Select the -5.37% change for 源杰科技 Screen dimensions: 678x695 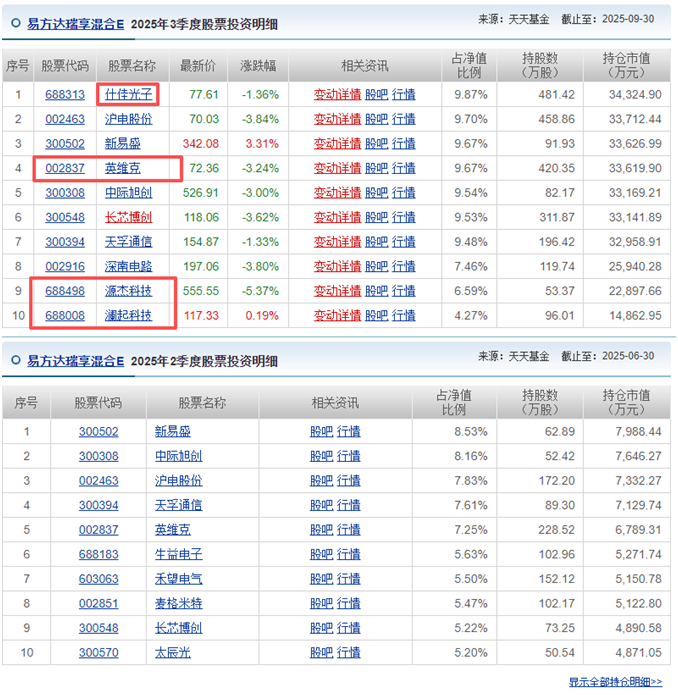coord(260,291)
